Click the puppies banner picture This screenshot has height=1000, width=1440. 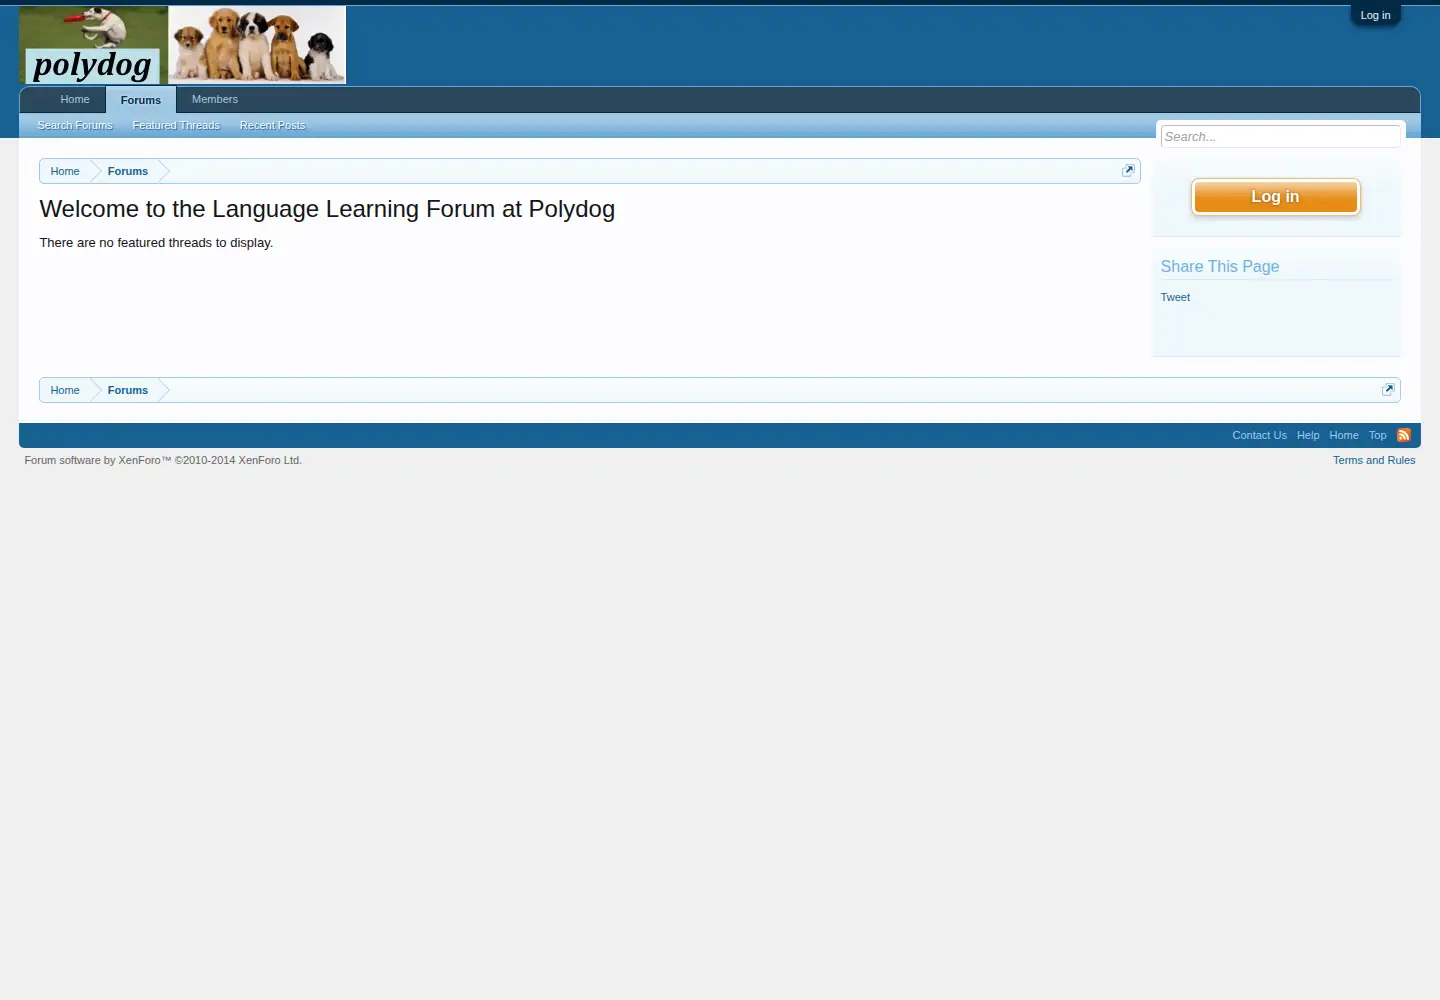tap(257, 45)
